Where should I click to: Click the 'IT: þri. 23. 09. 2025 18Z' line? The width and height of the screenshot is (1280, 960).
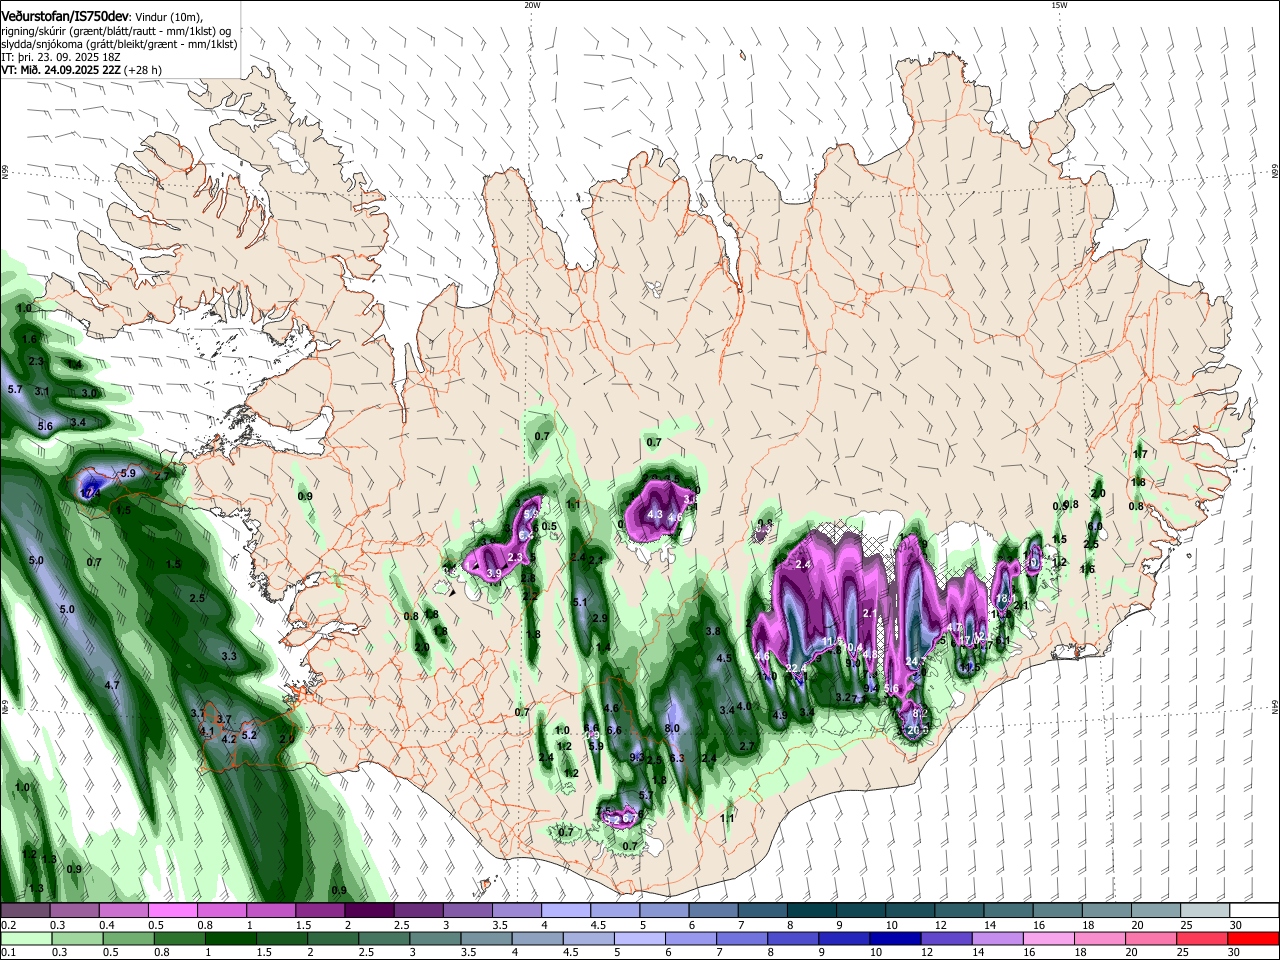tap(63, 57)
